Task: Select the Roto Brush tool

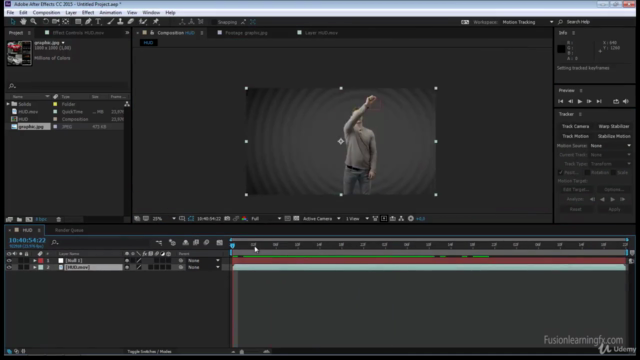Action: pos(143,22)
